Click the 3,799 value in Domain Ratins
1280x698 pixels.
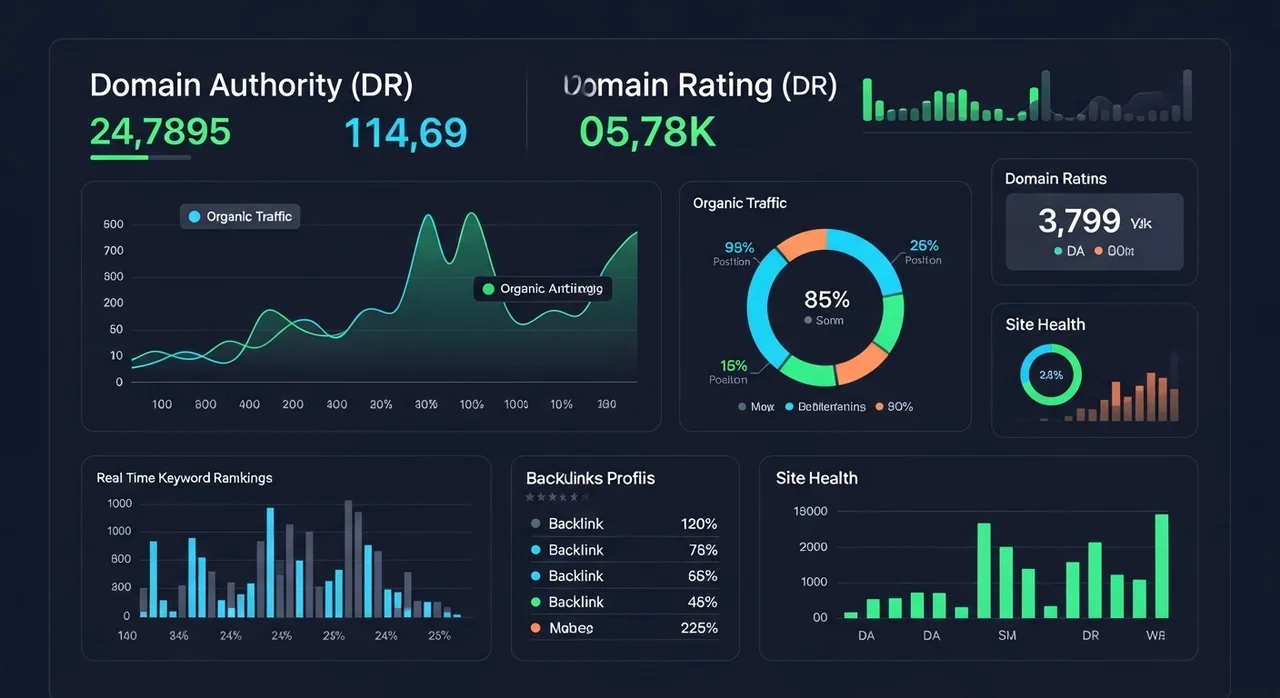[x=1078, y=220]
